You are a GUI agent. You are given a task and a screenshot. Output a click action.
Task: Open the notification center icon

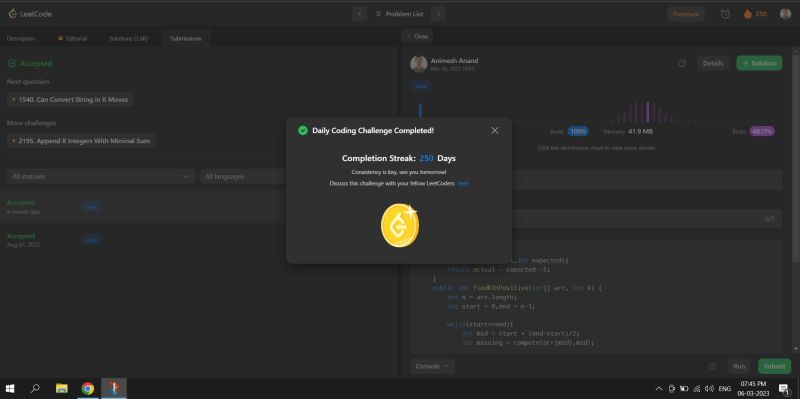tap(783, 389)
